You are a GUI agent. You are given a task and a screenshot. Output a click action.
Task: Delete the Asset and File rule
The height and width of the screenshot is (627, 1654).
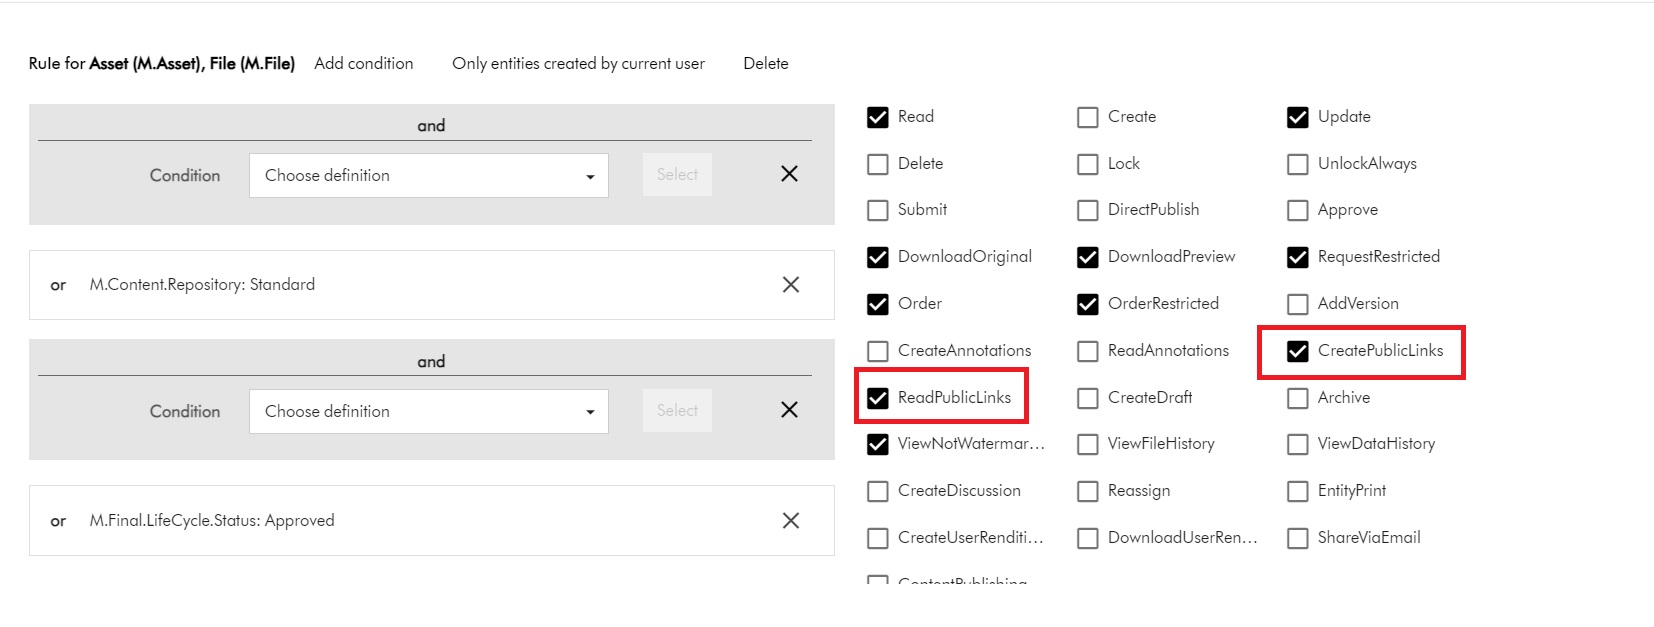click(765, 63)
